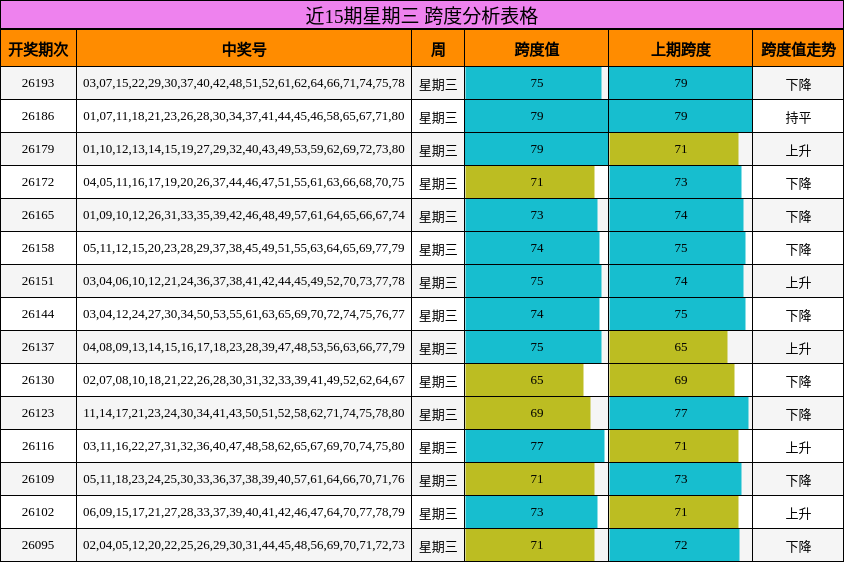Click 跨度值 bar 77 in row 26116
This screenshot has width=844, height=562.
point(534,446)
